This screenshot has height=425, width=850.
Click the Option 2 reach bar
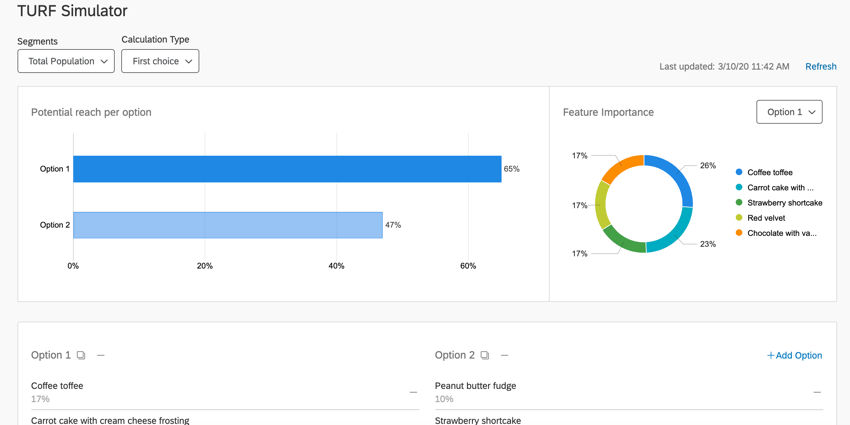pos(228,225)
